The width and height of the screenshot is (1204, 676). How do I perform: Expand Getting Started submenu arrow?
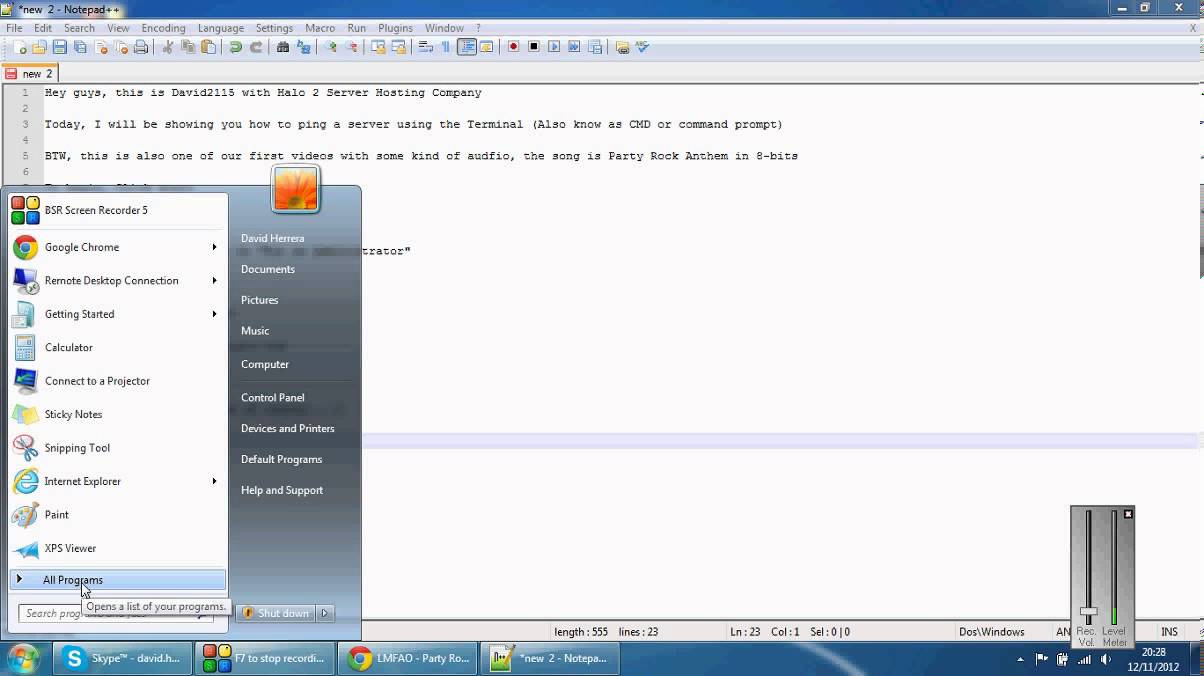pos(214,314)
